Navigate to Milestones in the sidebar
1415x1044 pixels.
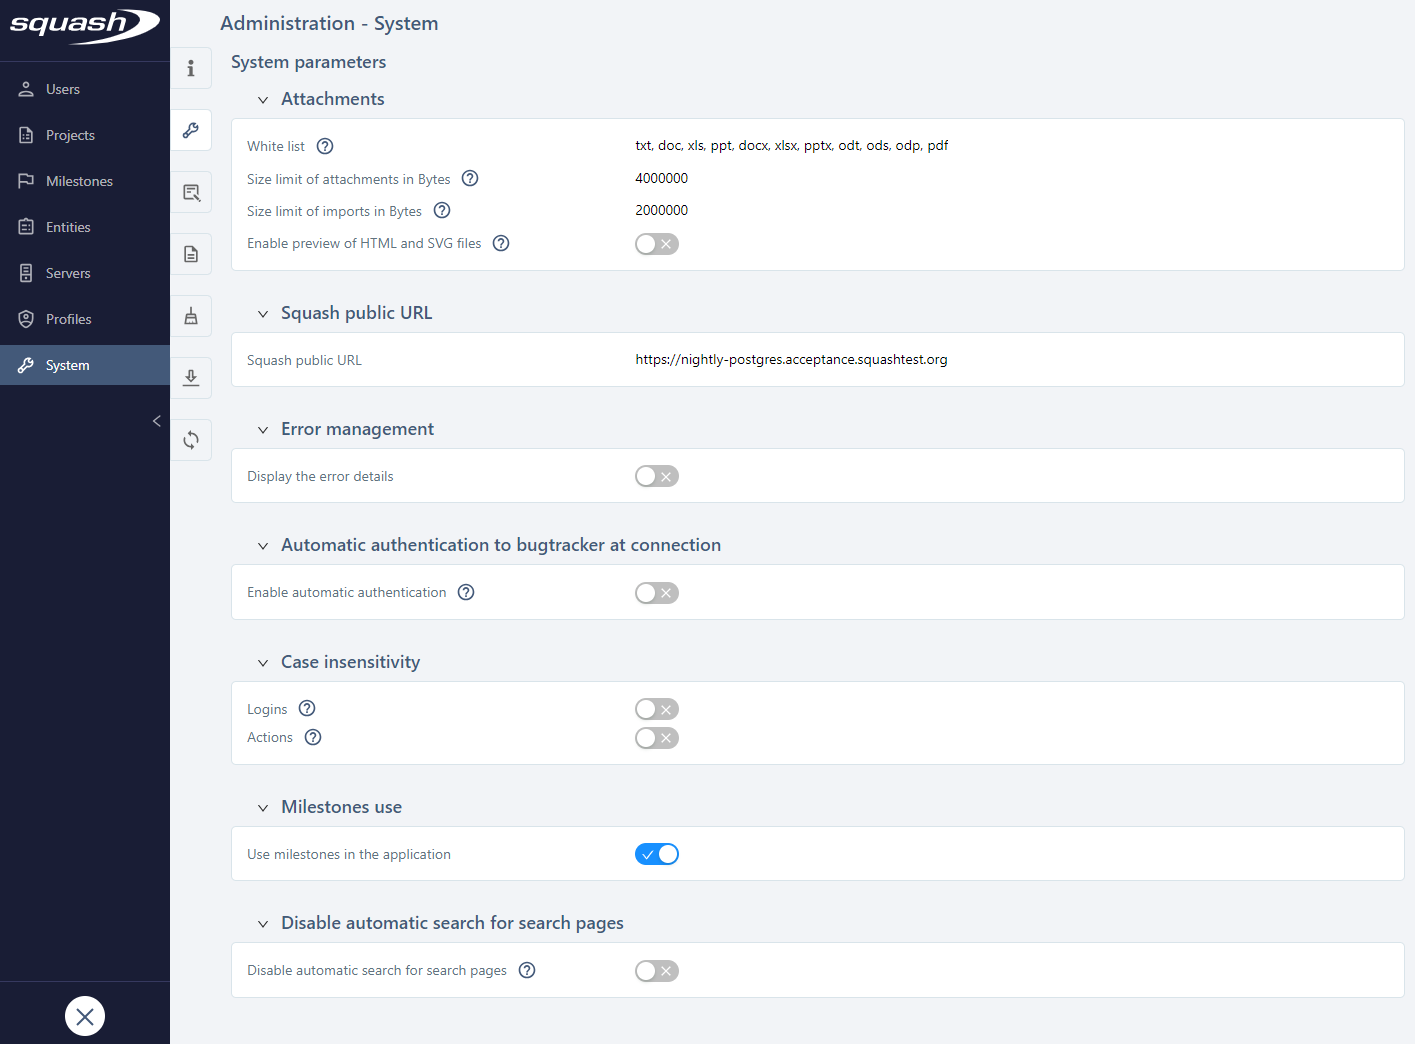79,181
